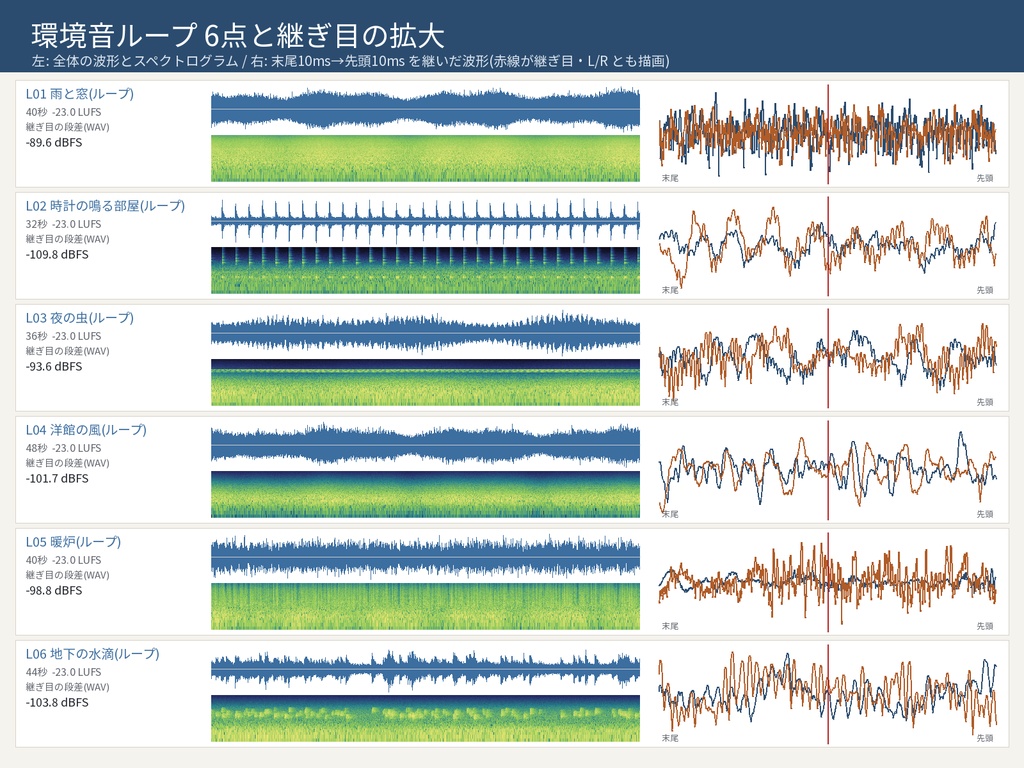Click the "-109.8 dBFS" seam step value

point(57,255)
